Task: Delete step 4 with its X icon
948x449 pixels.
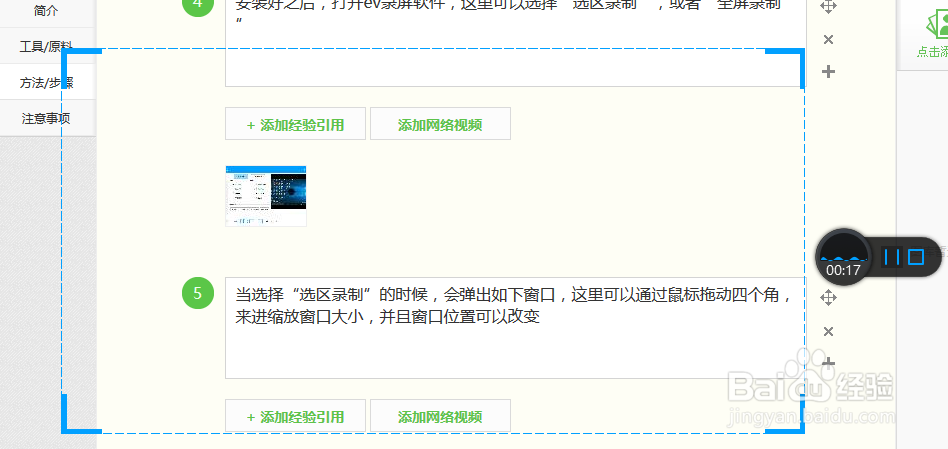Action: pos(829,40)
